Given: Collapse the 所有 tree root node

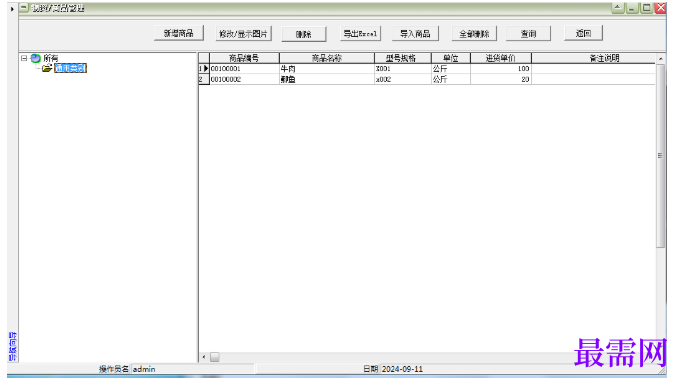Looking at the screenshot, I should coord(24,58).
